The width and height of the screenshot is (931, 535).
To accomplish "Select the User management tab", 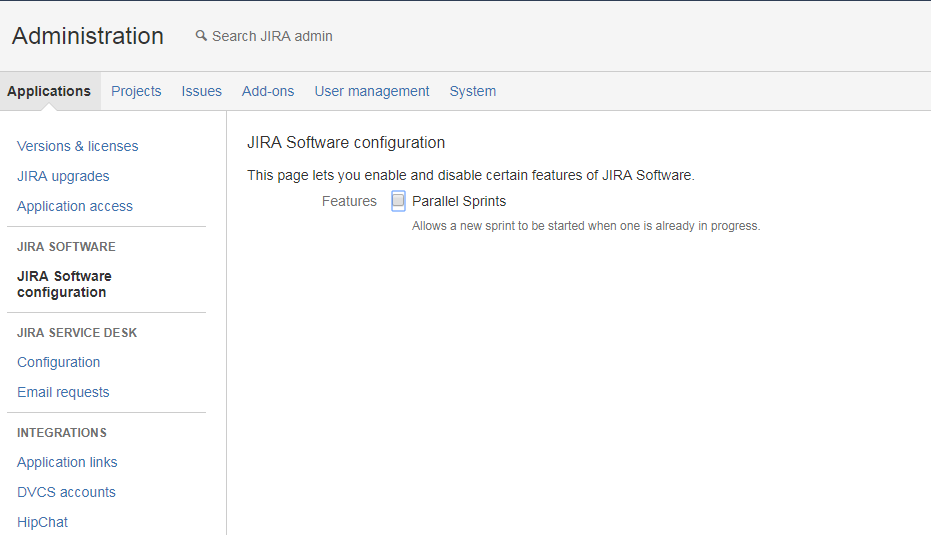I will click(x=372, y=91).
